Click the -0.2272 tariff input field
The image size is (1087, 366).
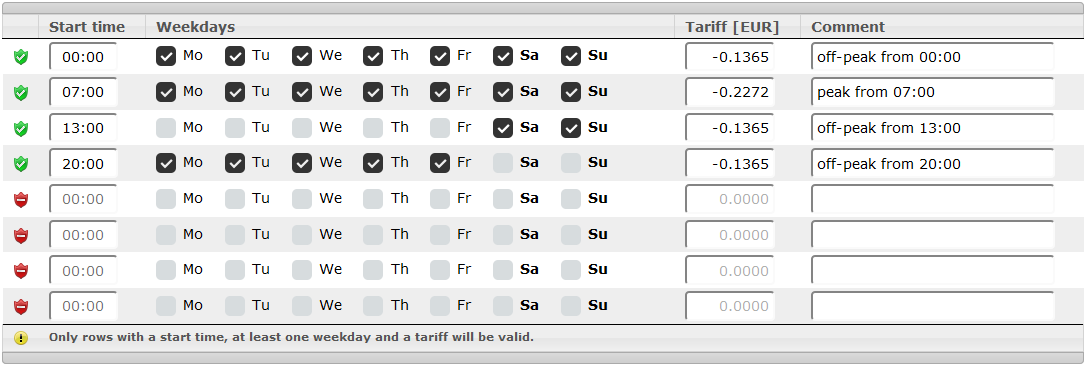729,92
